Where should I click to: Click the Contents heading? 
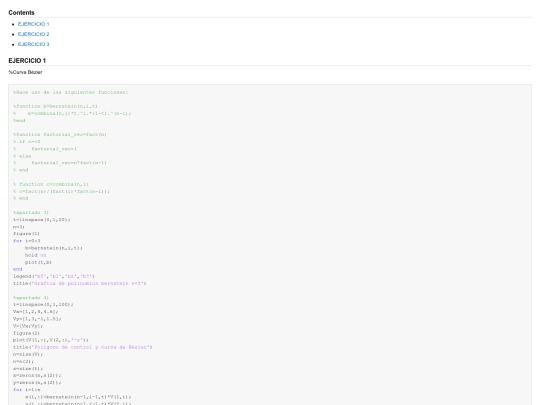21,13
